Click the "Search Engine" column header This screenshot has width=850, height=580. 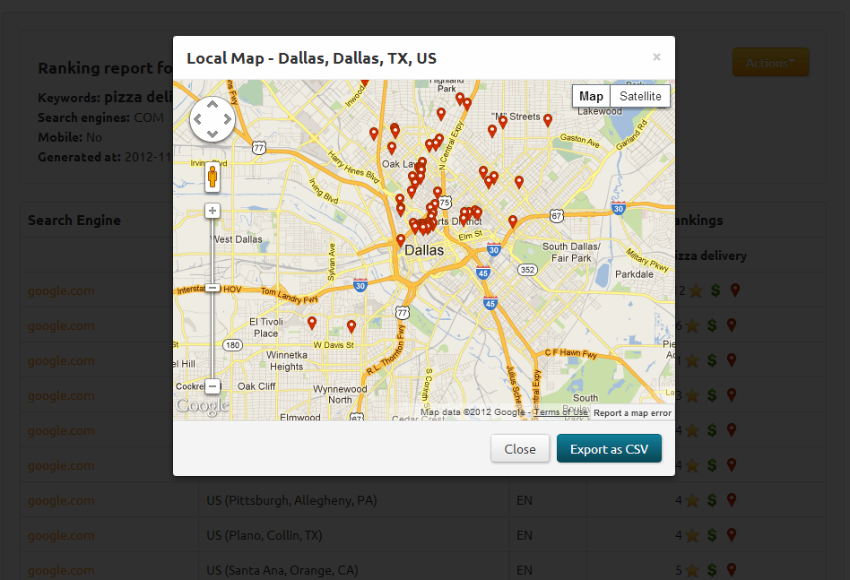(74, 220)
